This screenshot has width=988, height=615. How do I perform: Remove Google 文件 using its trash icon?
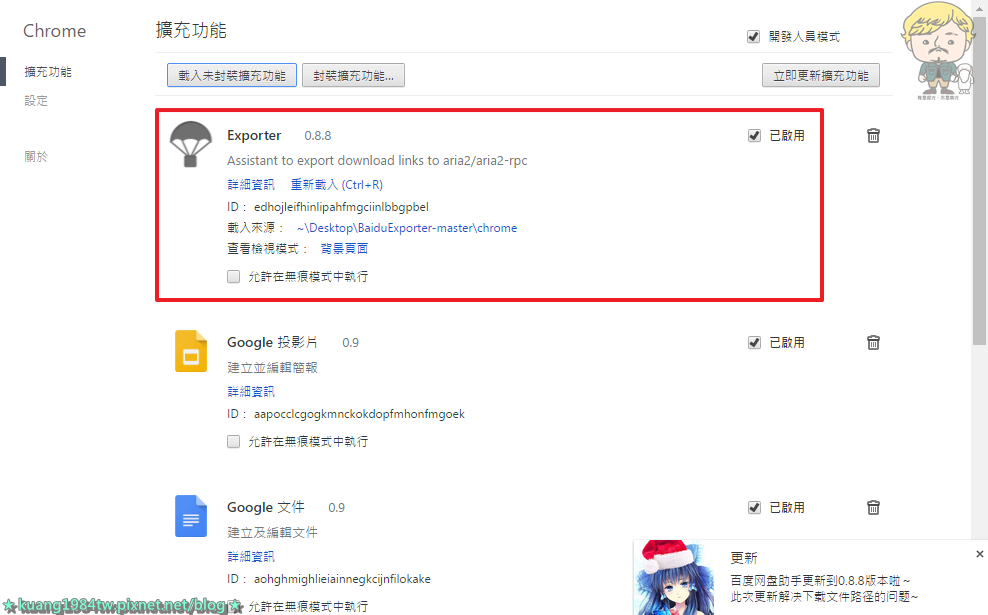(x=873, y=507)
